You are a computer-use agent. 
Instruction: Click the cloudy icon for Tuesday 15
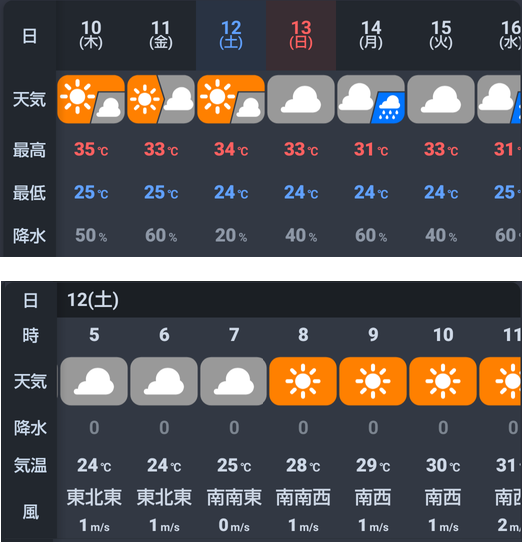(441, 99)
